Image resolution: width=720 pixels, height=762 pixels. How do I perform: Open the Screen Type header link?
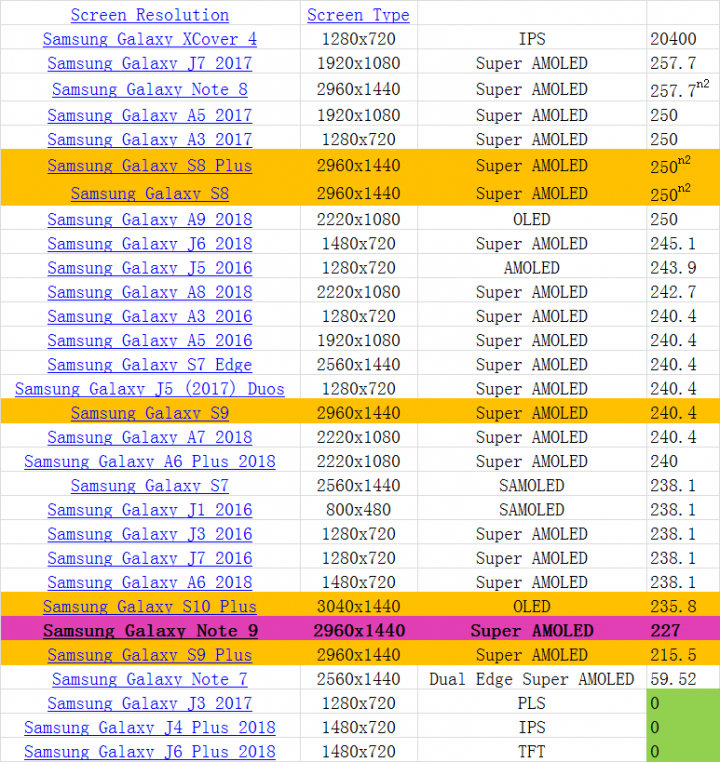(359, 15)
